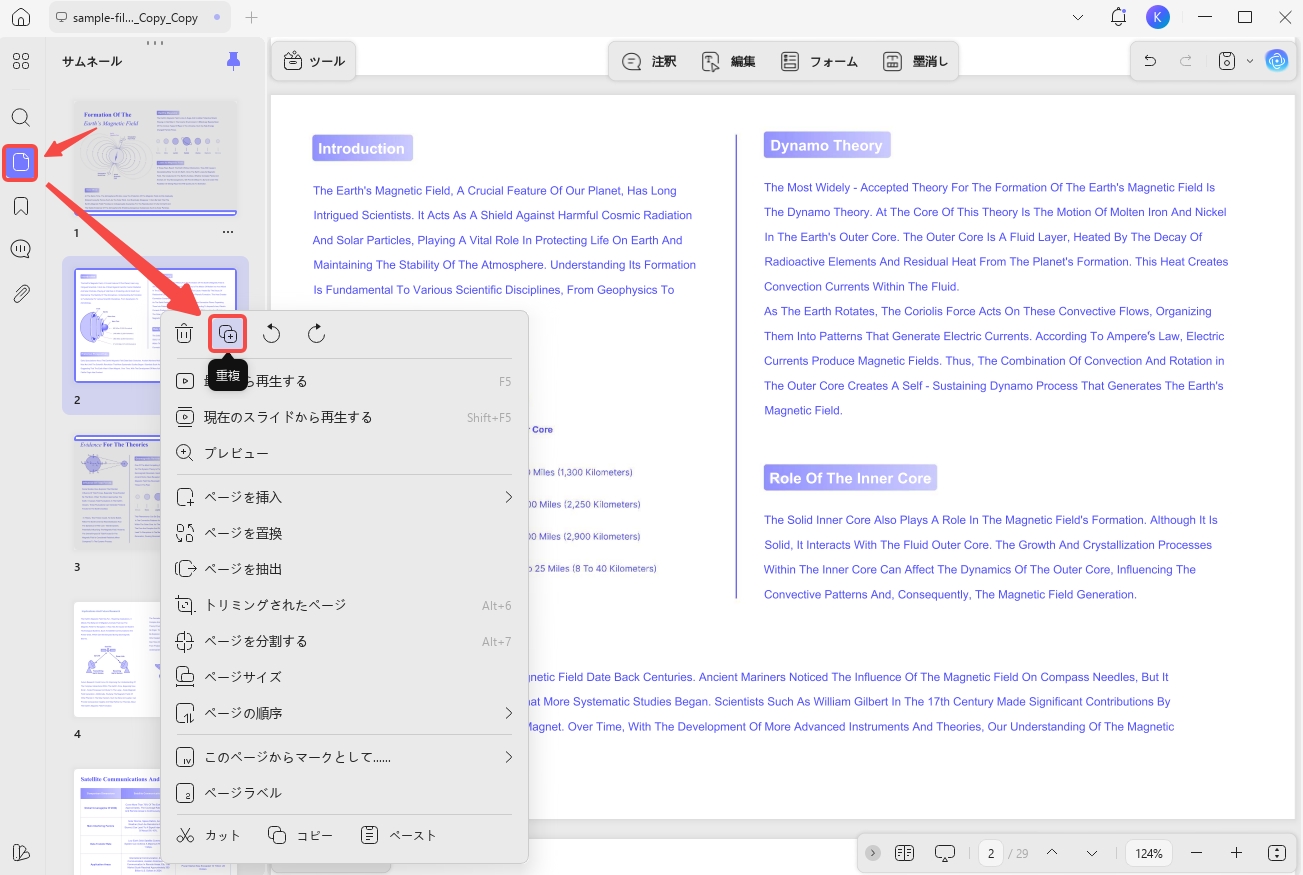The width and height of the screenshot is (1303, 875).
Task: Open the thumbnails panel sidebar icon
Action: 21,162
